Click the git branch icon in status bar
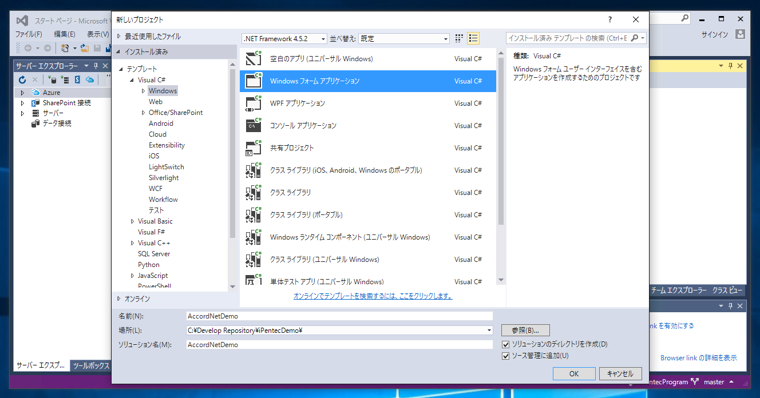The width and height of the screenshot is (760, 398). (x=695, y=382)
